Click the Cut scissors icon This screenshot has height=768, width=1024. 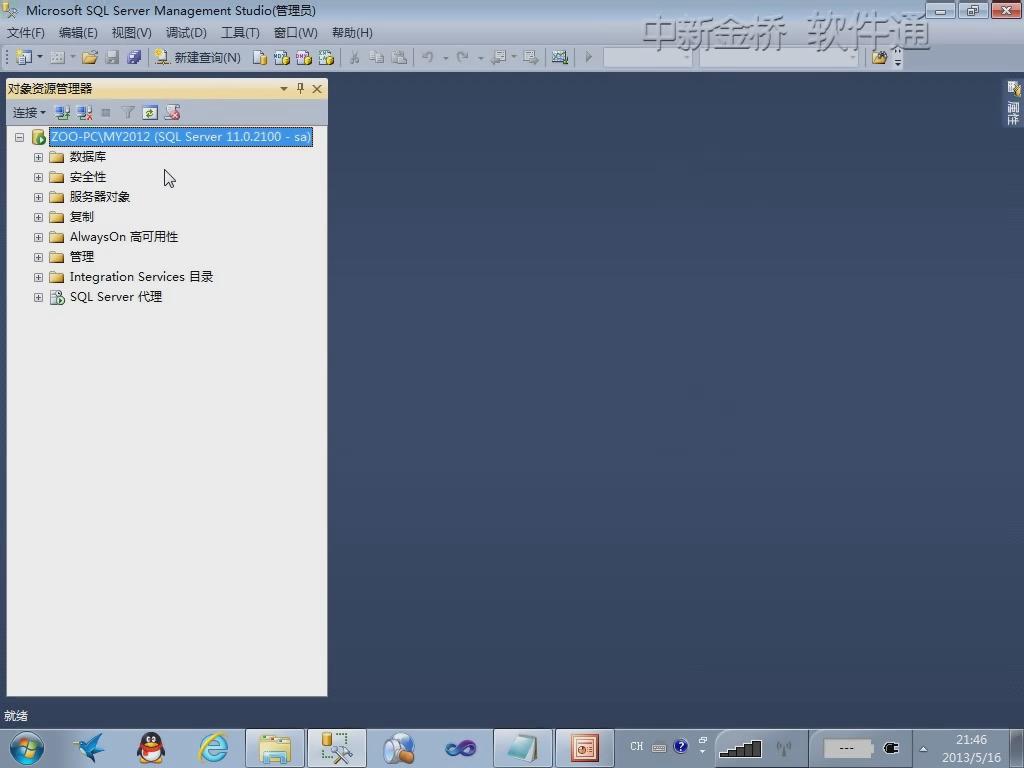tap(354, 57)
